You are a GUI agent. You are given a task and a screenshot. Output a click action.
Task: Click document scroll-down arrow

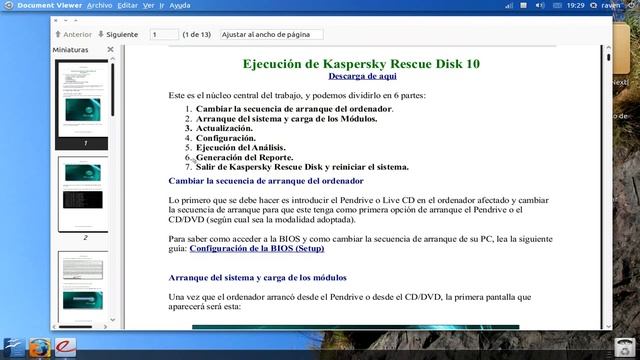tap(608, 327)
